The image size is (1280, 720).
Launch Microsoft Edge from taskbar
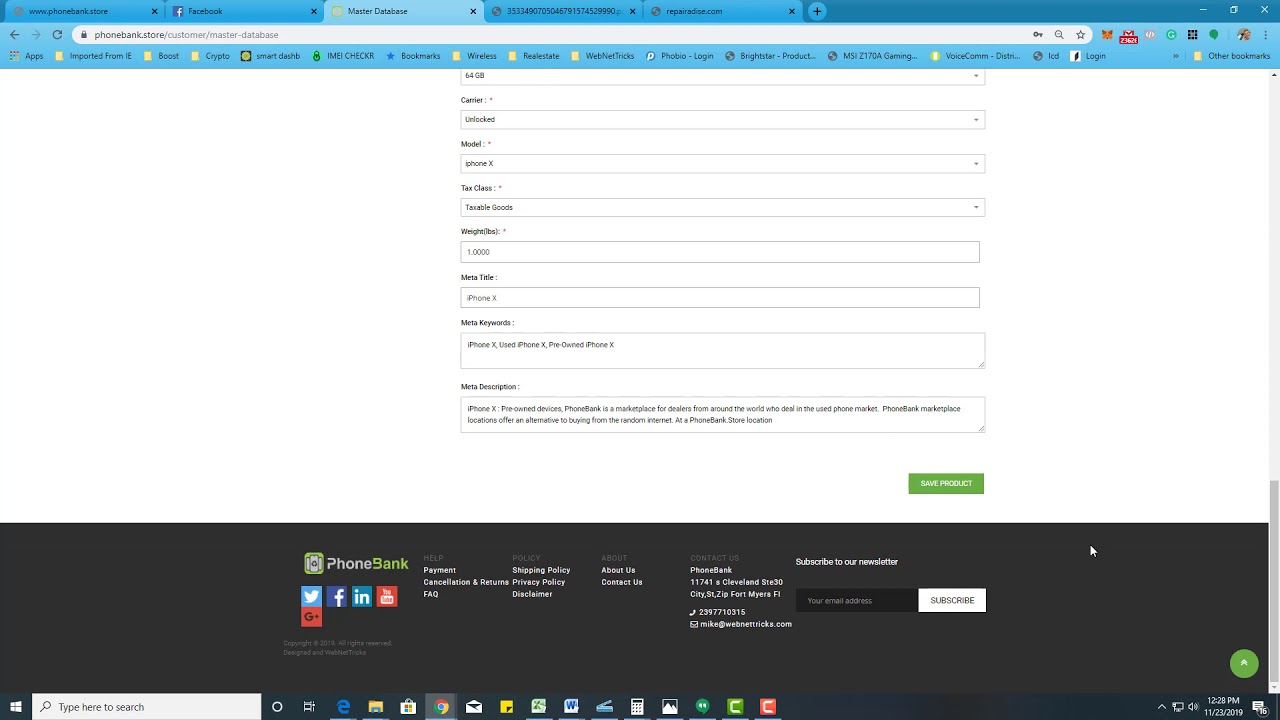point(343,707)
